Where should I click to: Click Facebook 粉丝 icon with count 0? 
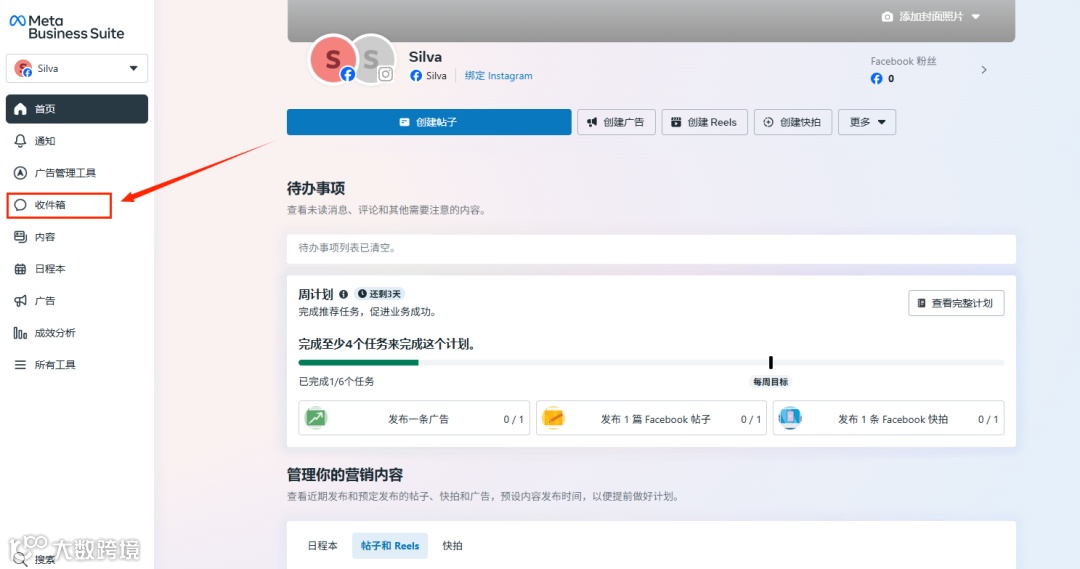[x=876, y=79]
